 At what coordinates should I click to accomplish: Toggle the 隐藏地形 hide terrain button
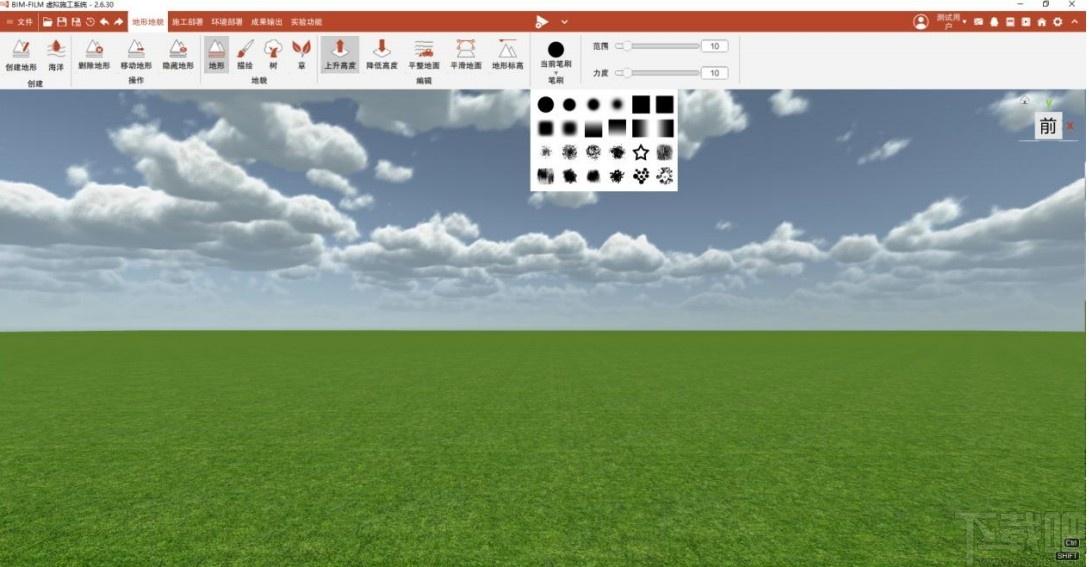(178, 54)
